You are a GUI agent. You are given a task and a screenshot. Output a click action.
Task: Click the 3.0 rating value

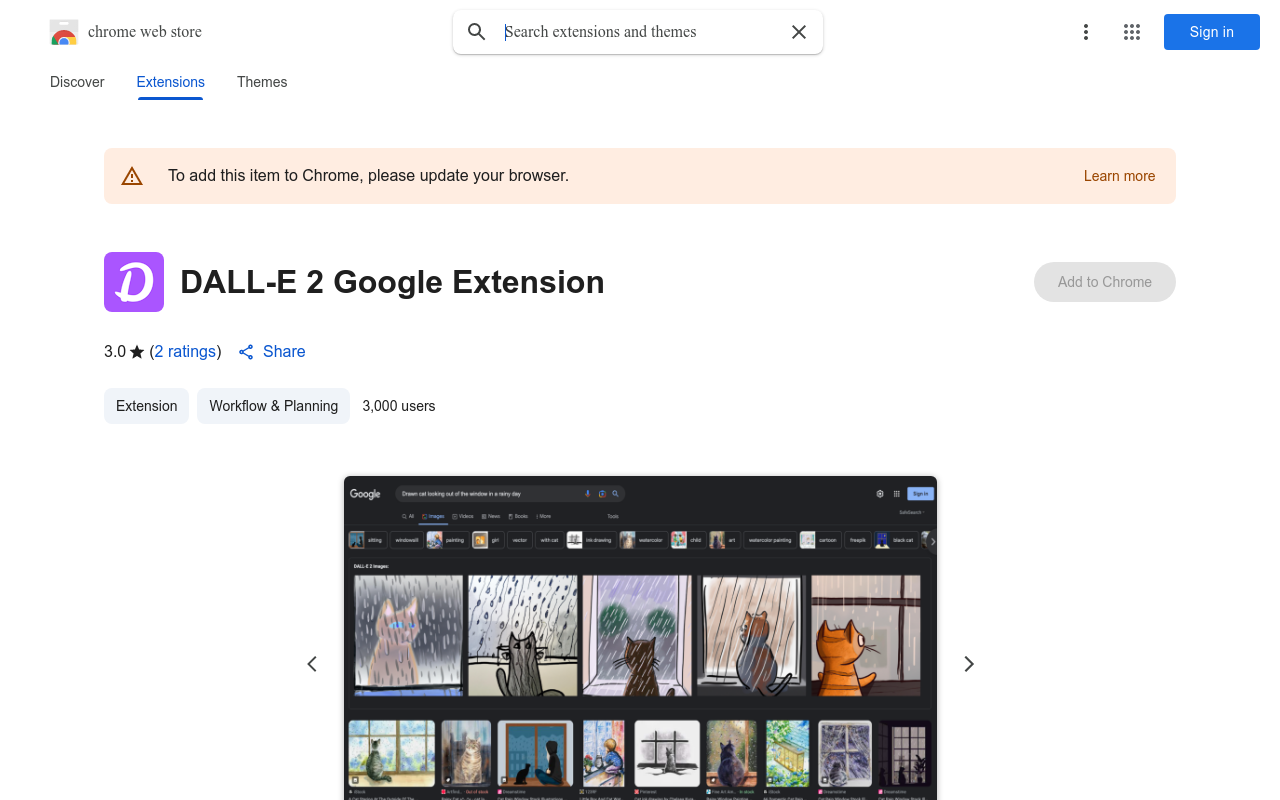115,352
